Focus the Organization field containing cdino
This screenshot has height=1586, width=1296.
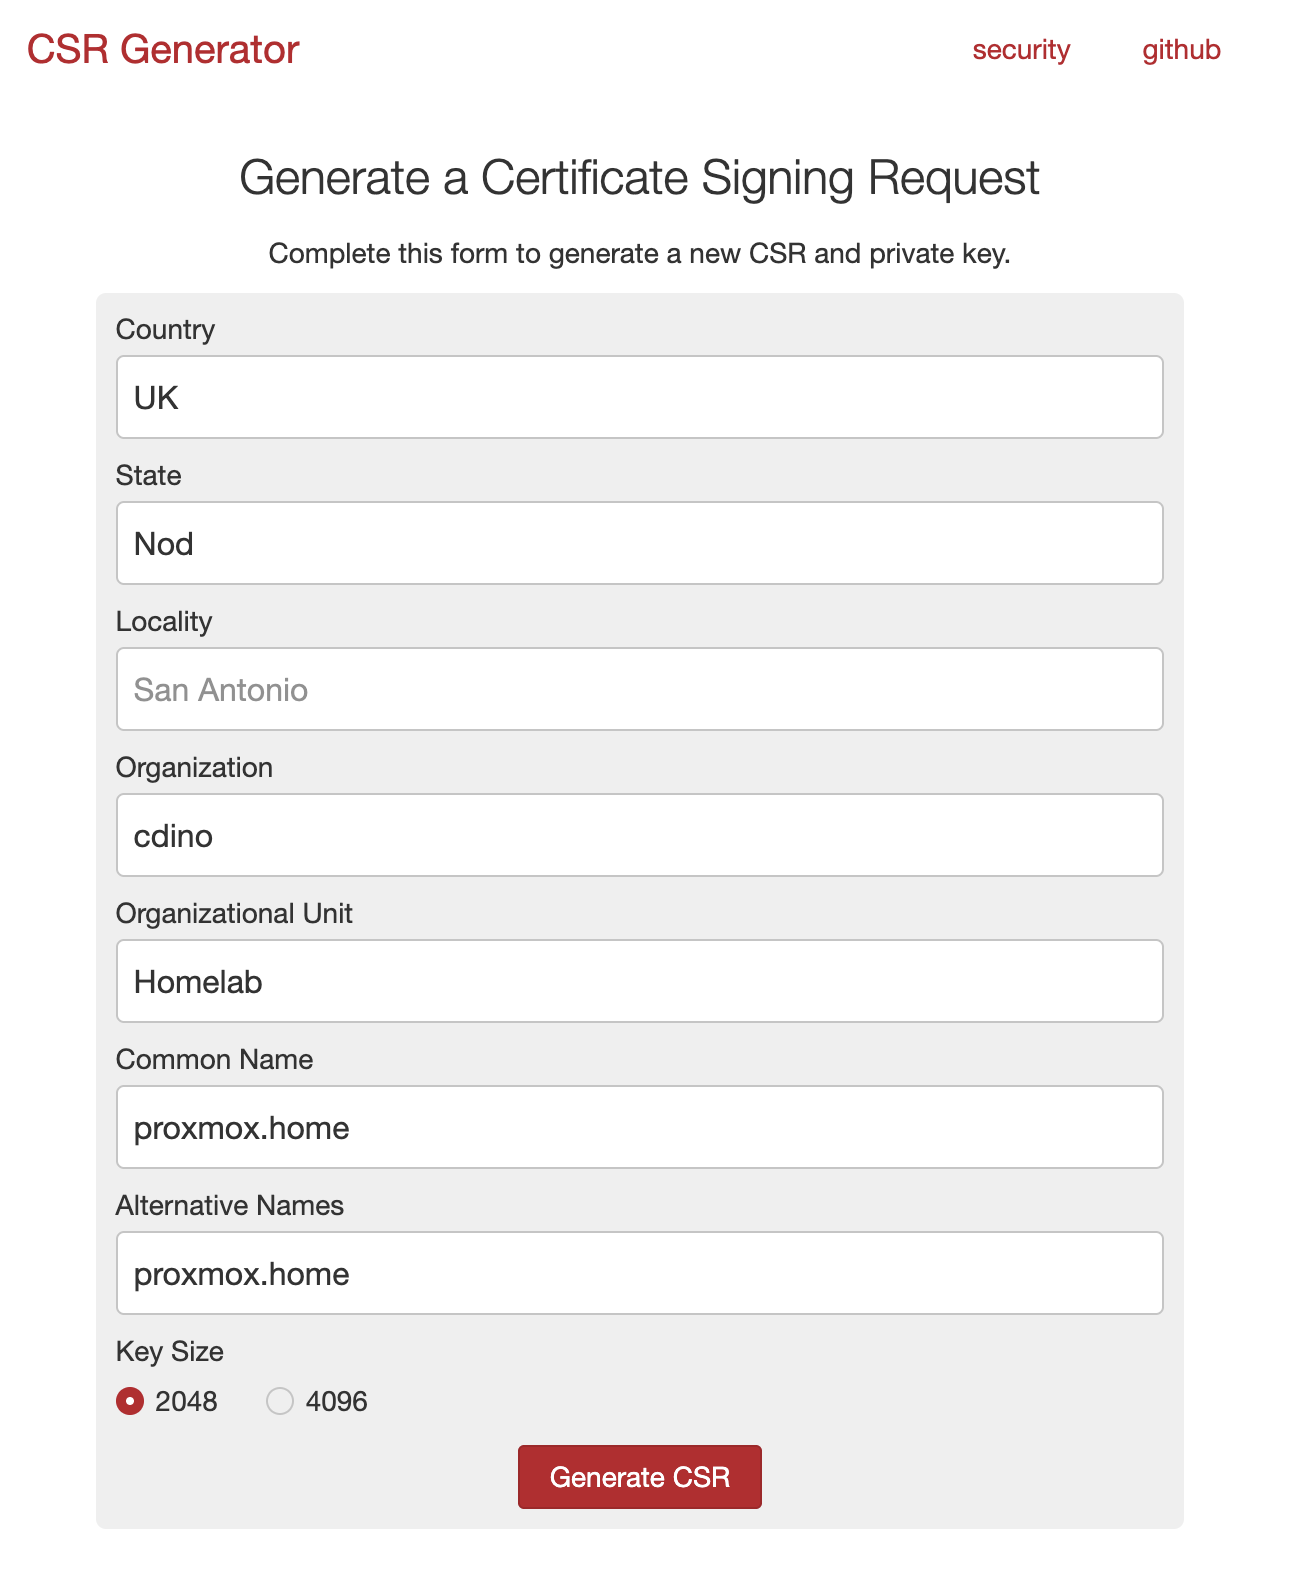pos(640,835)
